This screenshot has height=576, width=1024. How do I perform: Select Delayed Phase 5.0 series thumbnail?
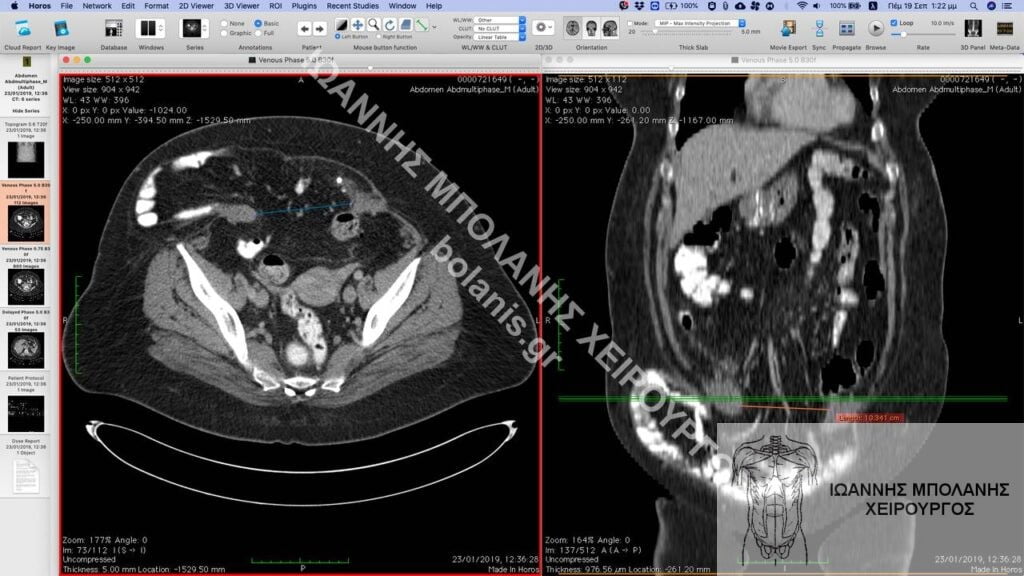pos(26,350)
